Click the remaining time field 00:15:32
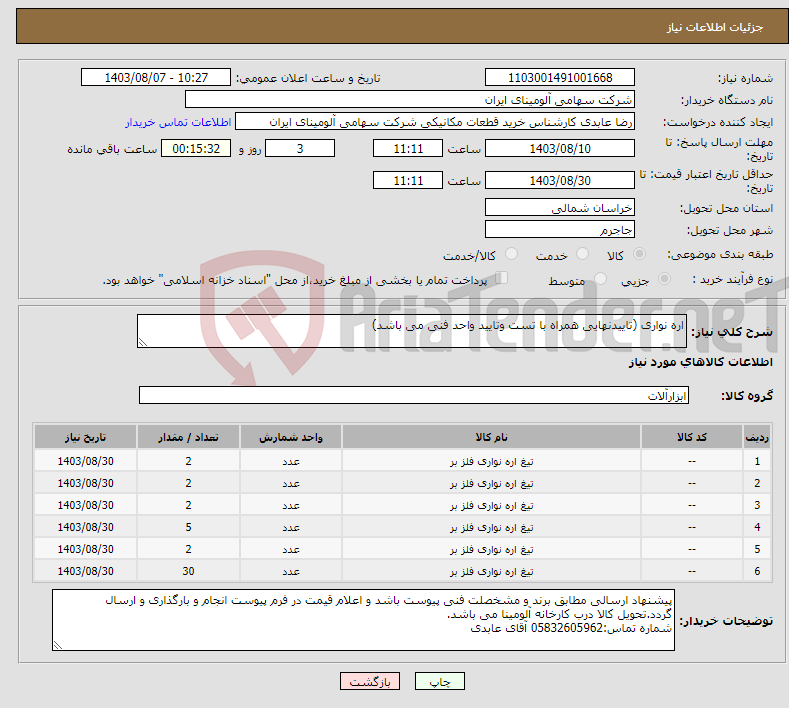The image size is (789, 708). (196, 148)
